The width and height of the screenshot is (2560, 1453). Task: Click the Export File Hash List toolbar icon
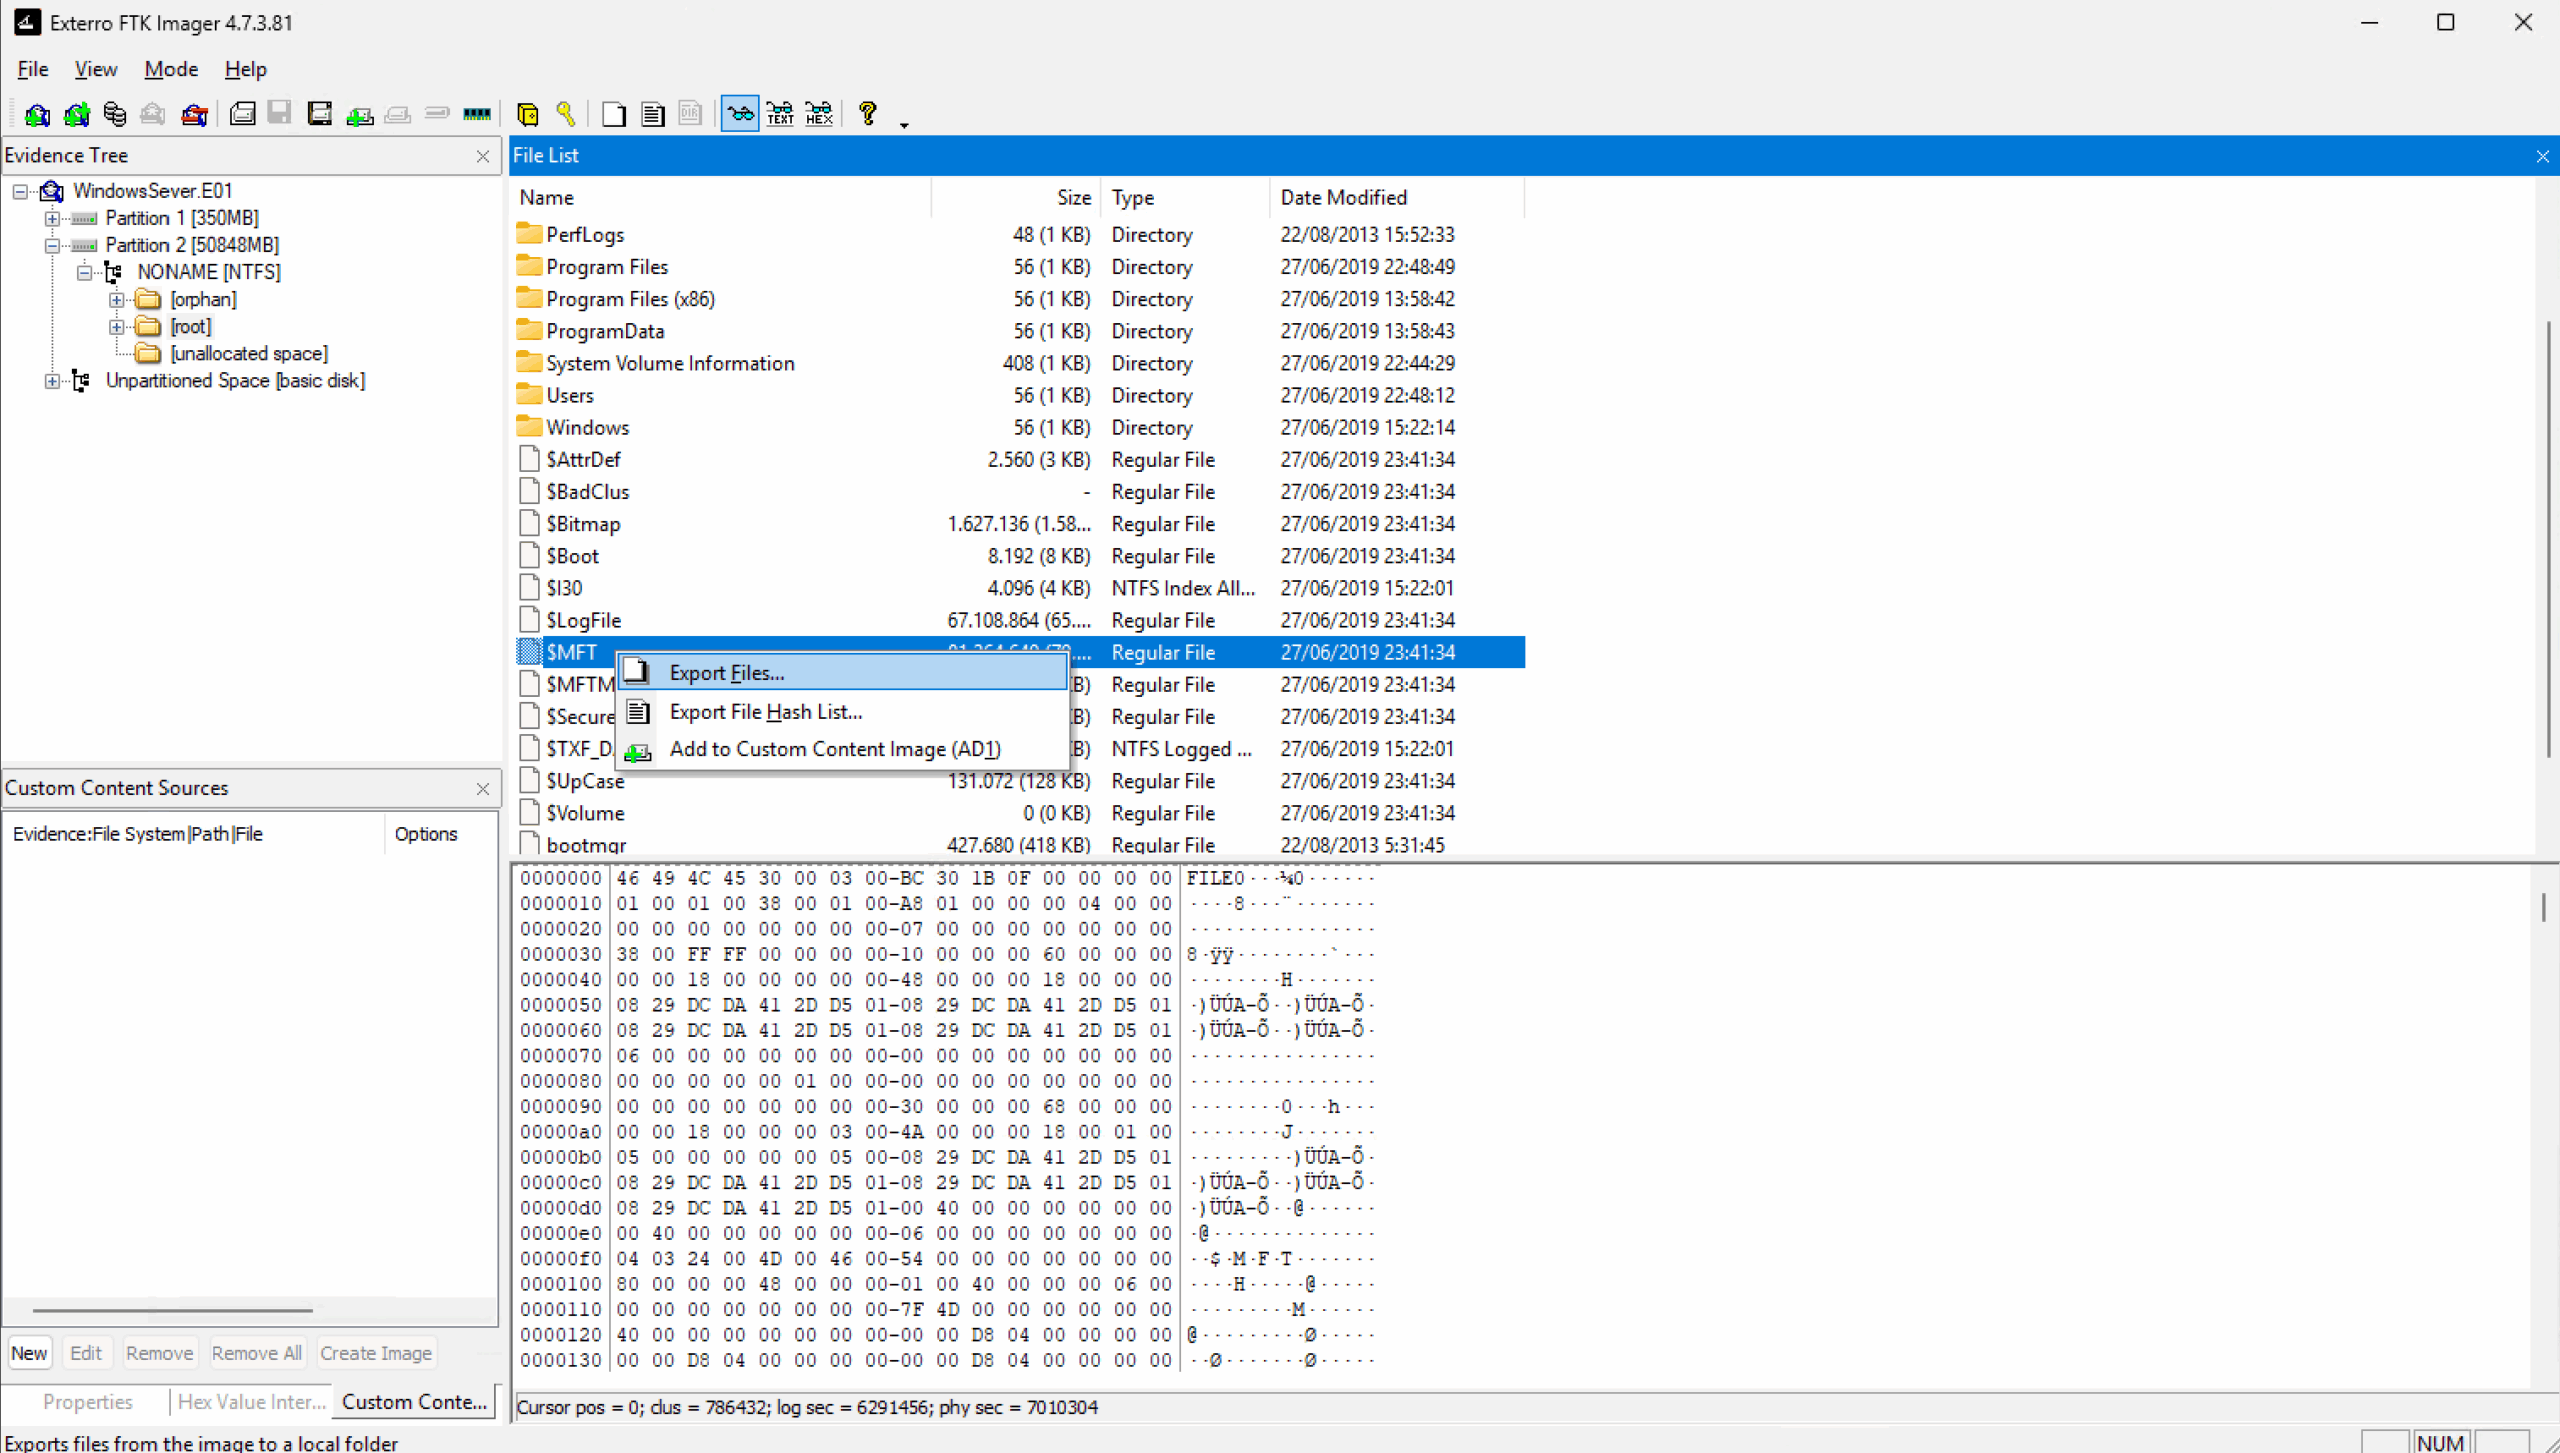coord(653,114)
